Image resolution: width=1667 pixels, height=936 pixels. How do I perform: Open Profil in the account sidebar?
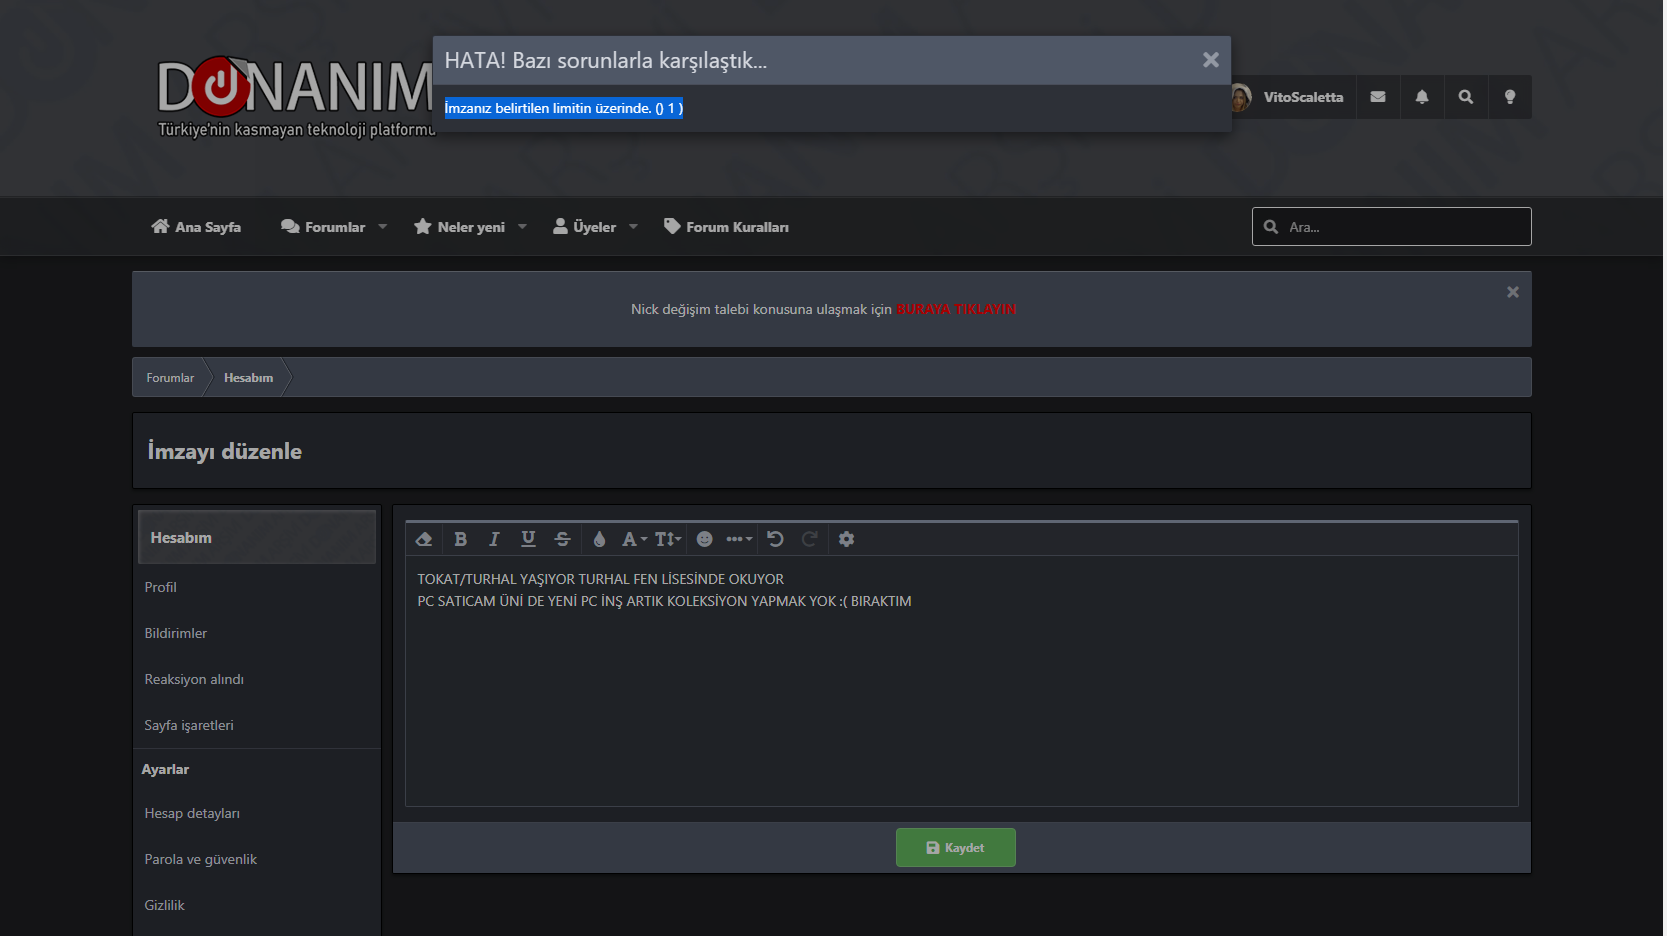[160, 587]
